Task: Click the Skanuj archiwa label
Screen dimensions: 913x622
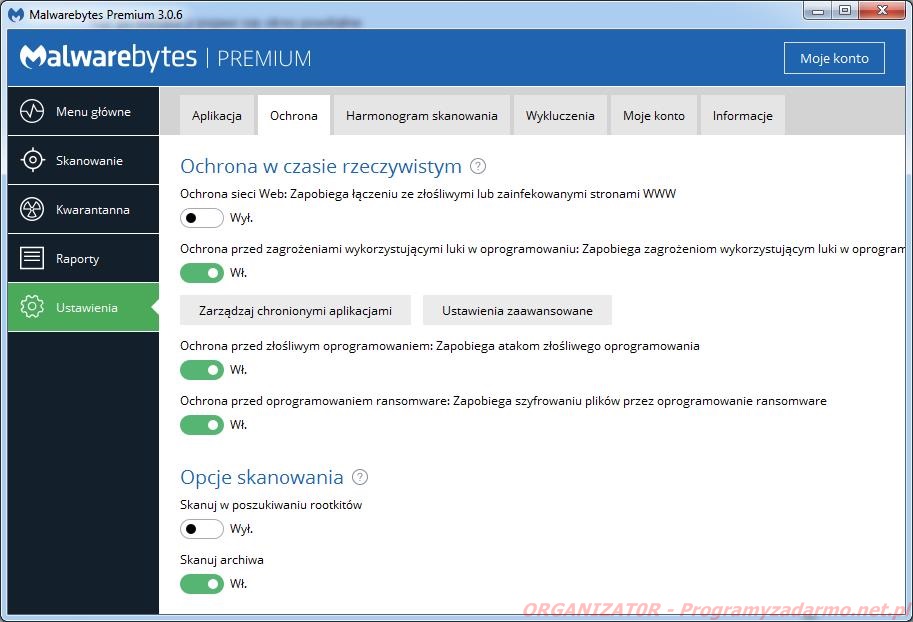Action: (x=222, y=560)
